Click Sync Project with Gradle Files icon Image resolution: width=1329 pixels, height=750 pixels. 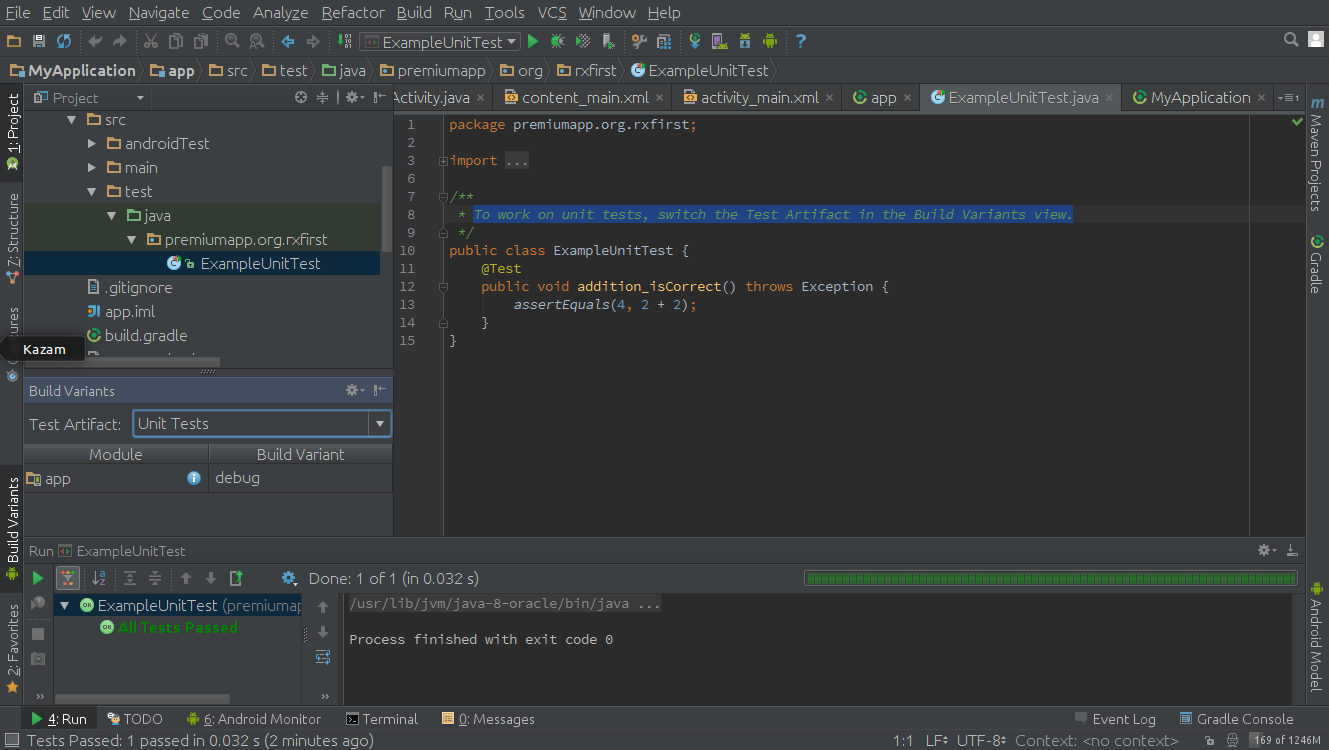tap(695, 41)
